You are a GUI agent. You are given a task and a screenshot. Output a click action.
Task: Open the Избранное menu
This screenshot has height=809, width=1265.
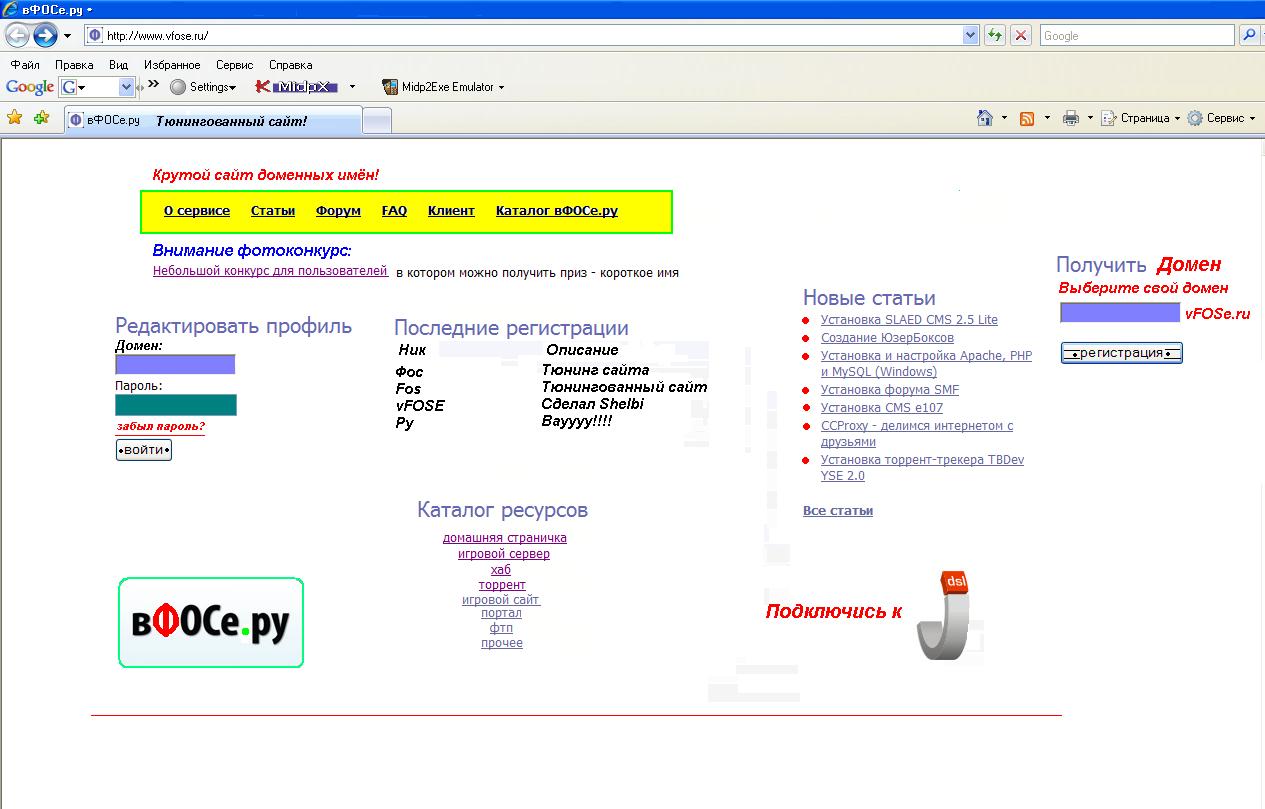(172, 65)
